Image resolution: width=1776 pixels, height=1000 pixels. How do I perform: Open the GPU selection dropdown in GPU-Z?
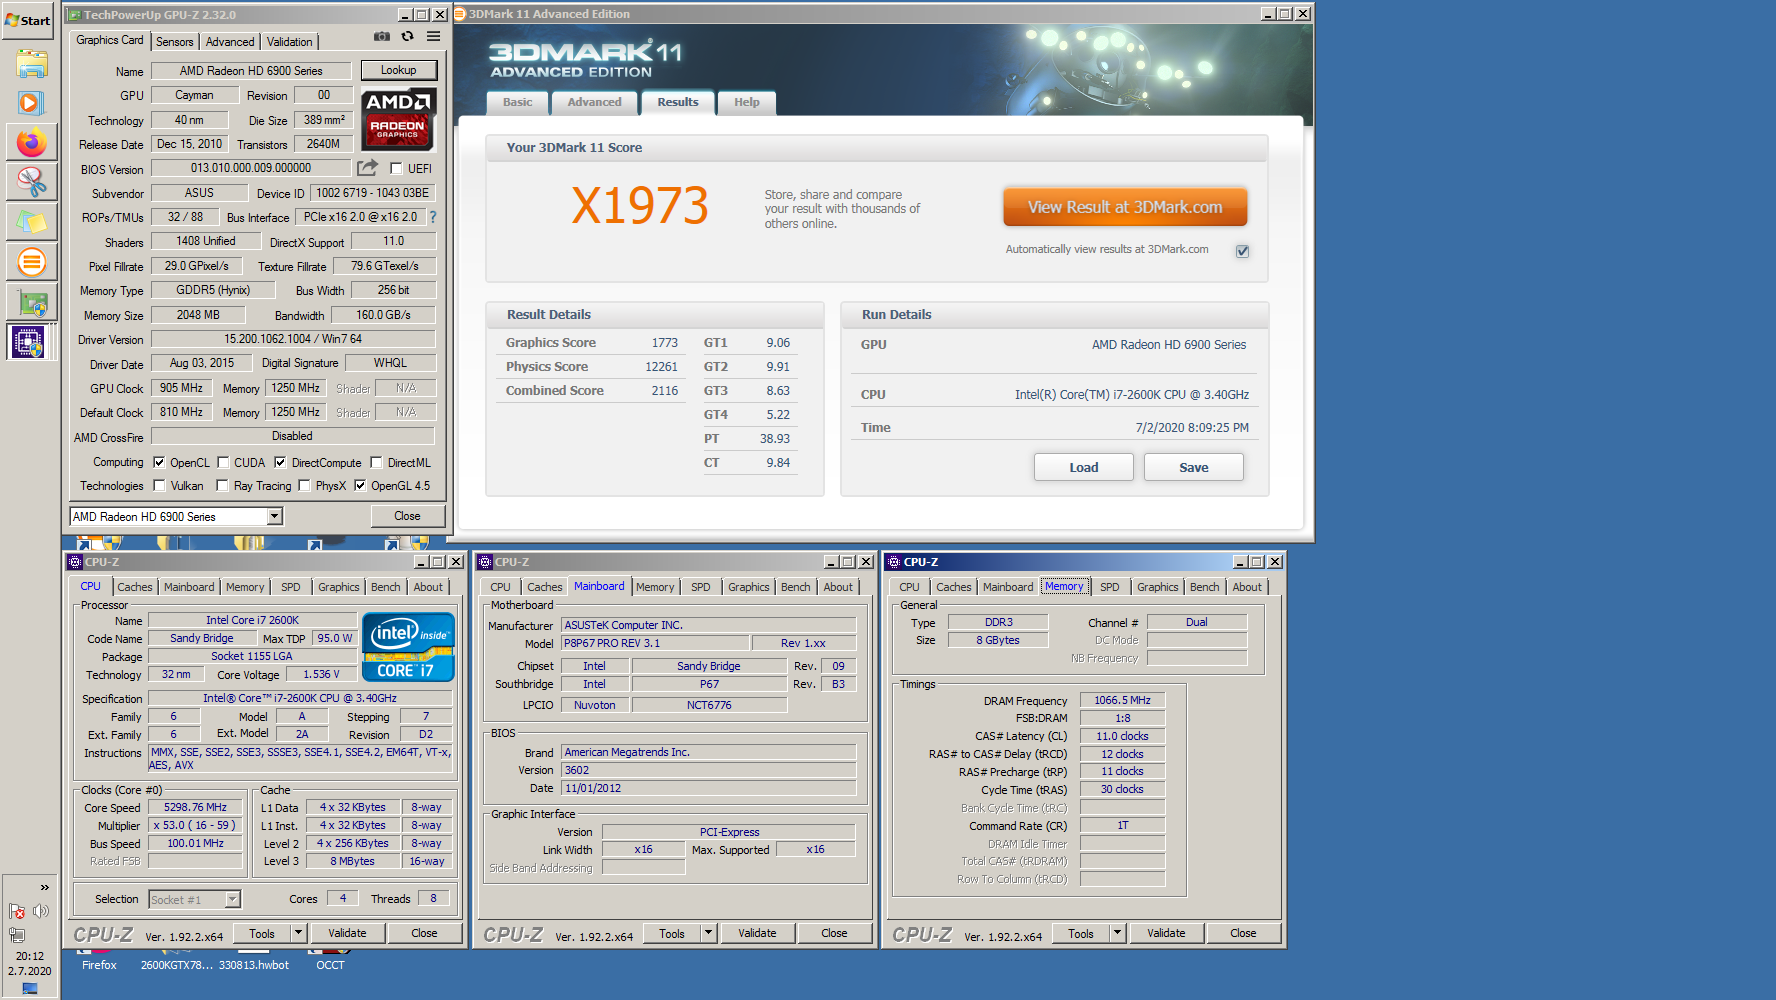(274, 517)
